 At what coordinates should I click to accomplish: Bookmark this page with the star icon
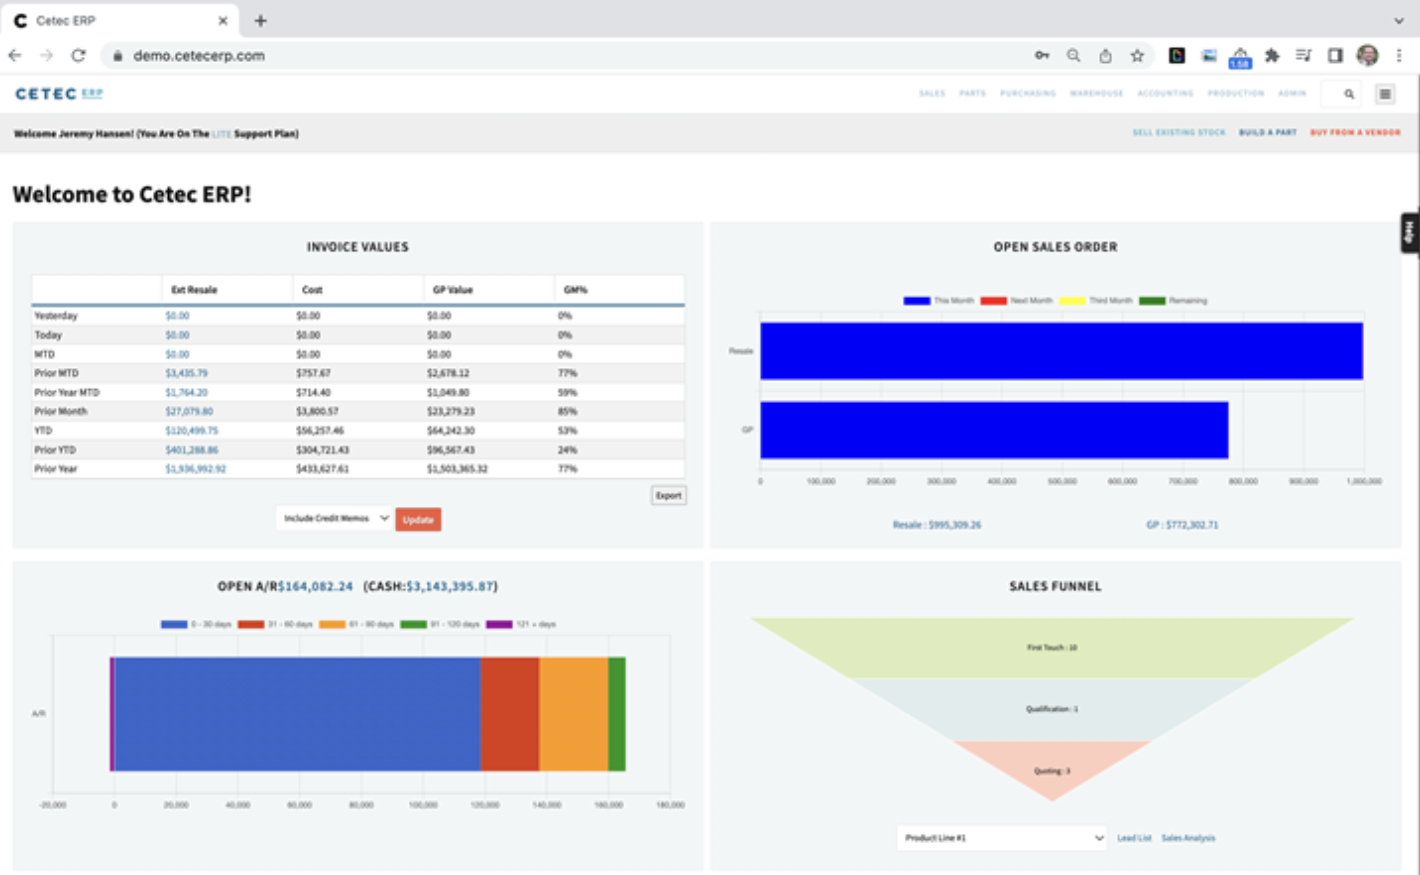pyautogui.click(x=1137, y=56)
